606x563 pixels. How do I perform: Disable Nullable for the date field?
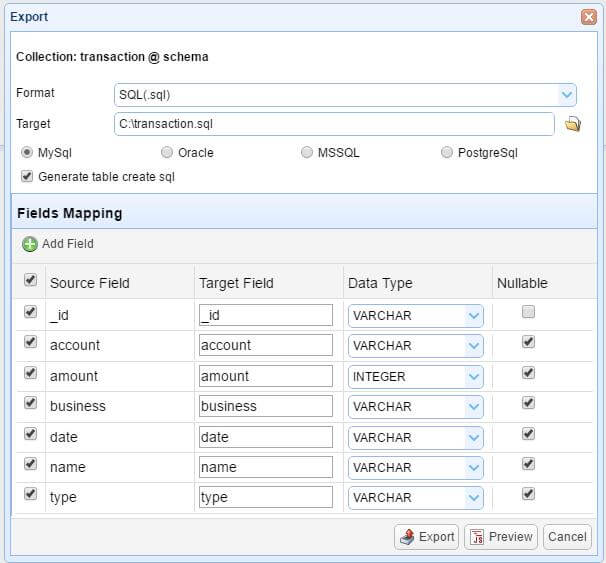[528, 434]
